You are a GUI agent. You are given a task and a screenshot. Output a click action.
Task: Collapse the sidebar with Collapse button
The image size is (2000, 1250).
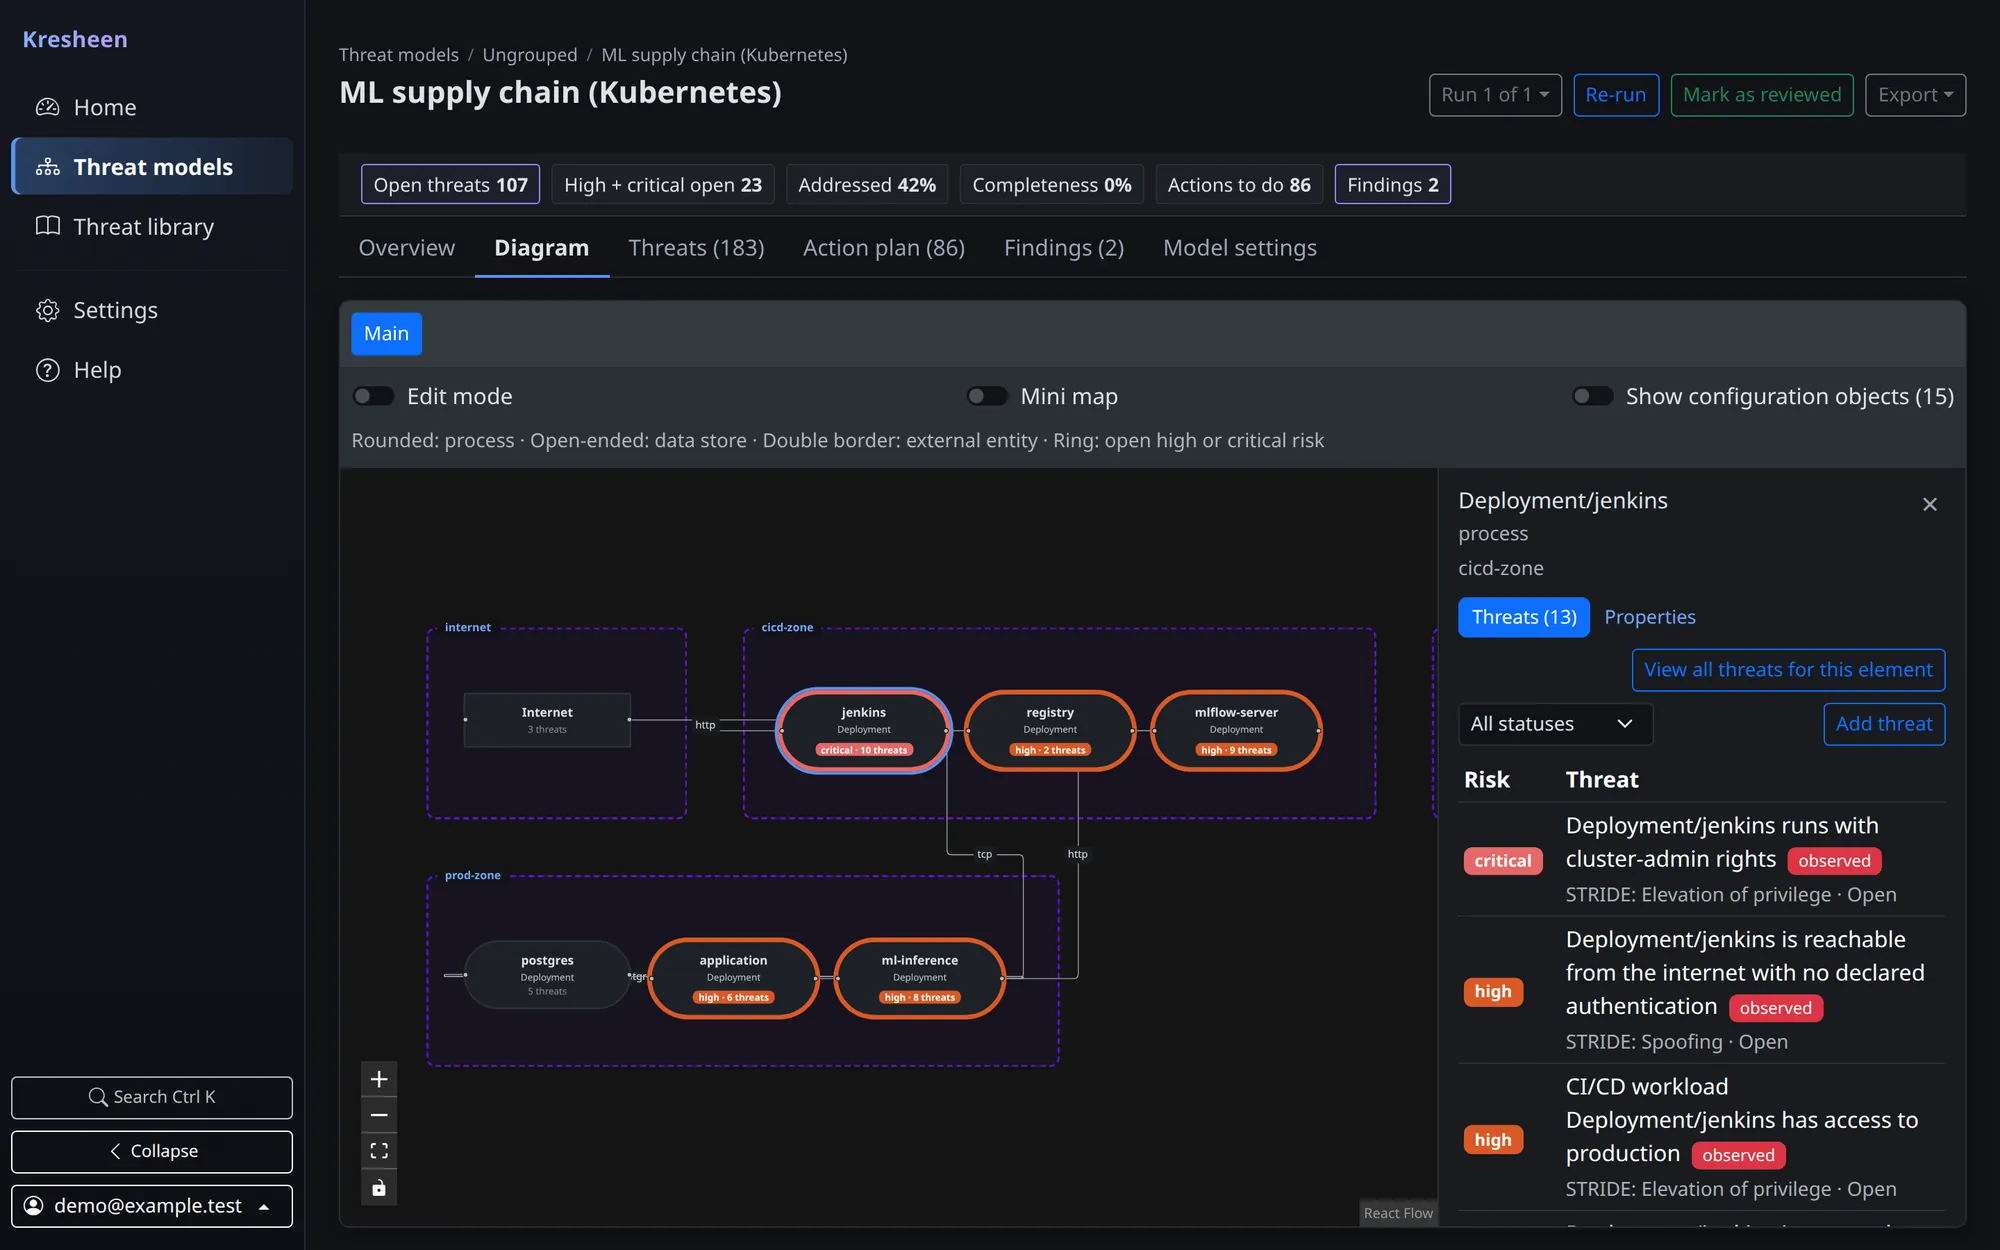coord(152,1152)
